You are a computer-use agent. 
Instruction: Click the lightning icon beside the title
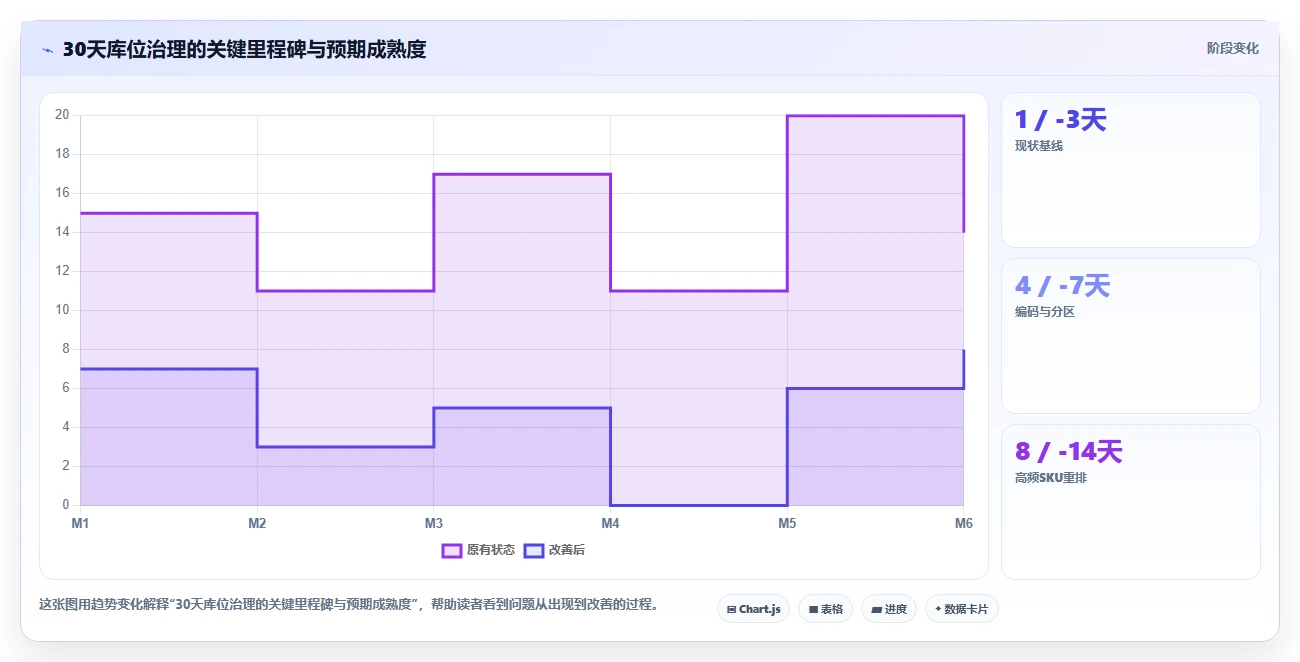click(x=48, y=50)
